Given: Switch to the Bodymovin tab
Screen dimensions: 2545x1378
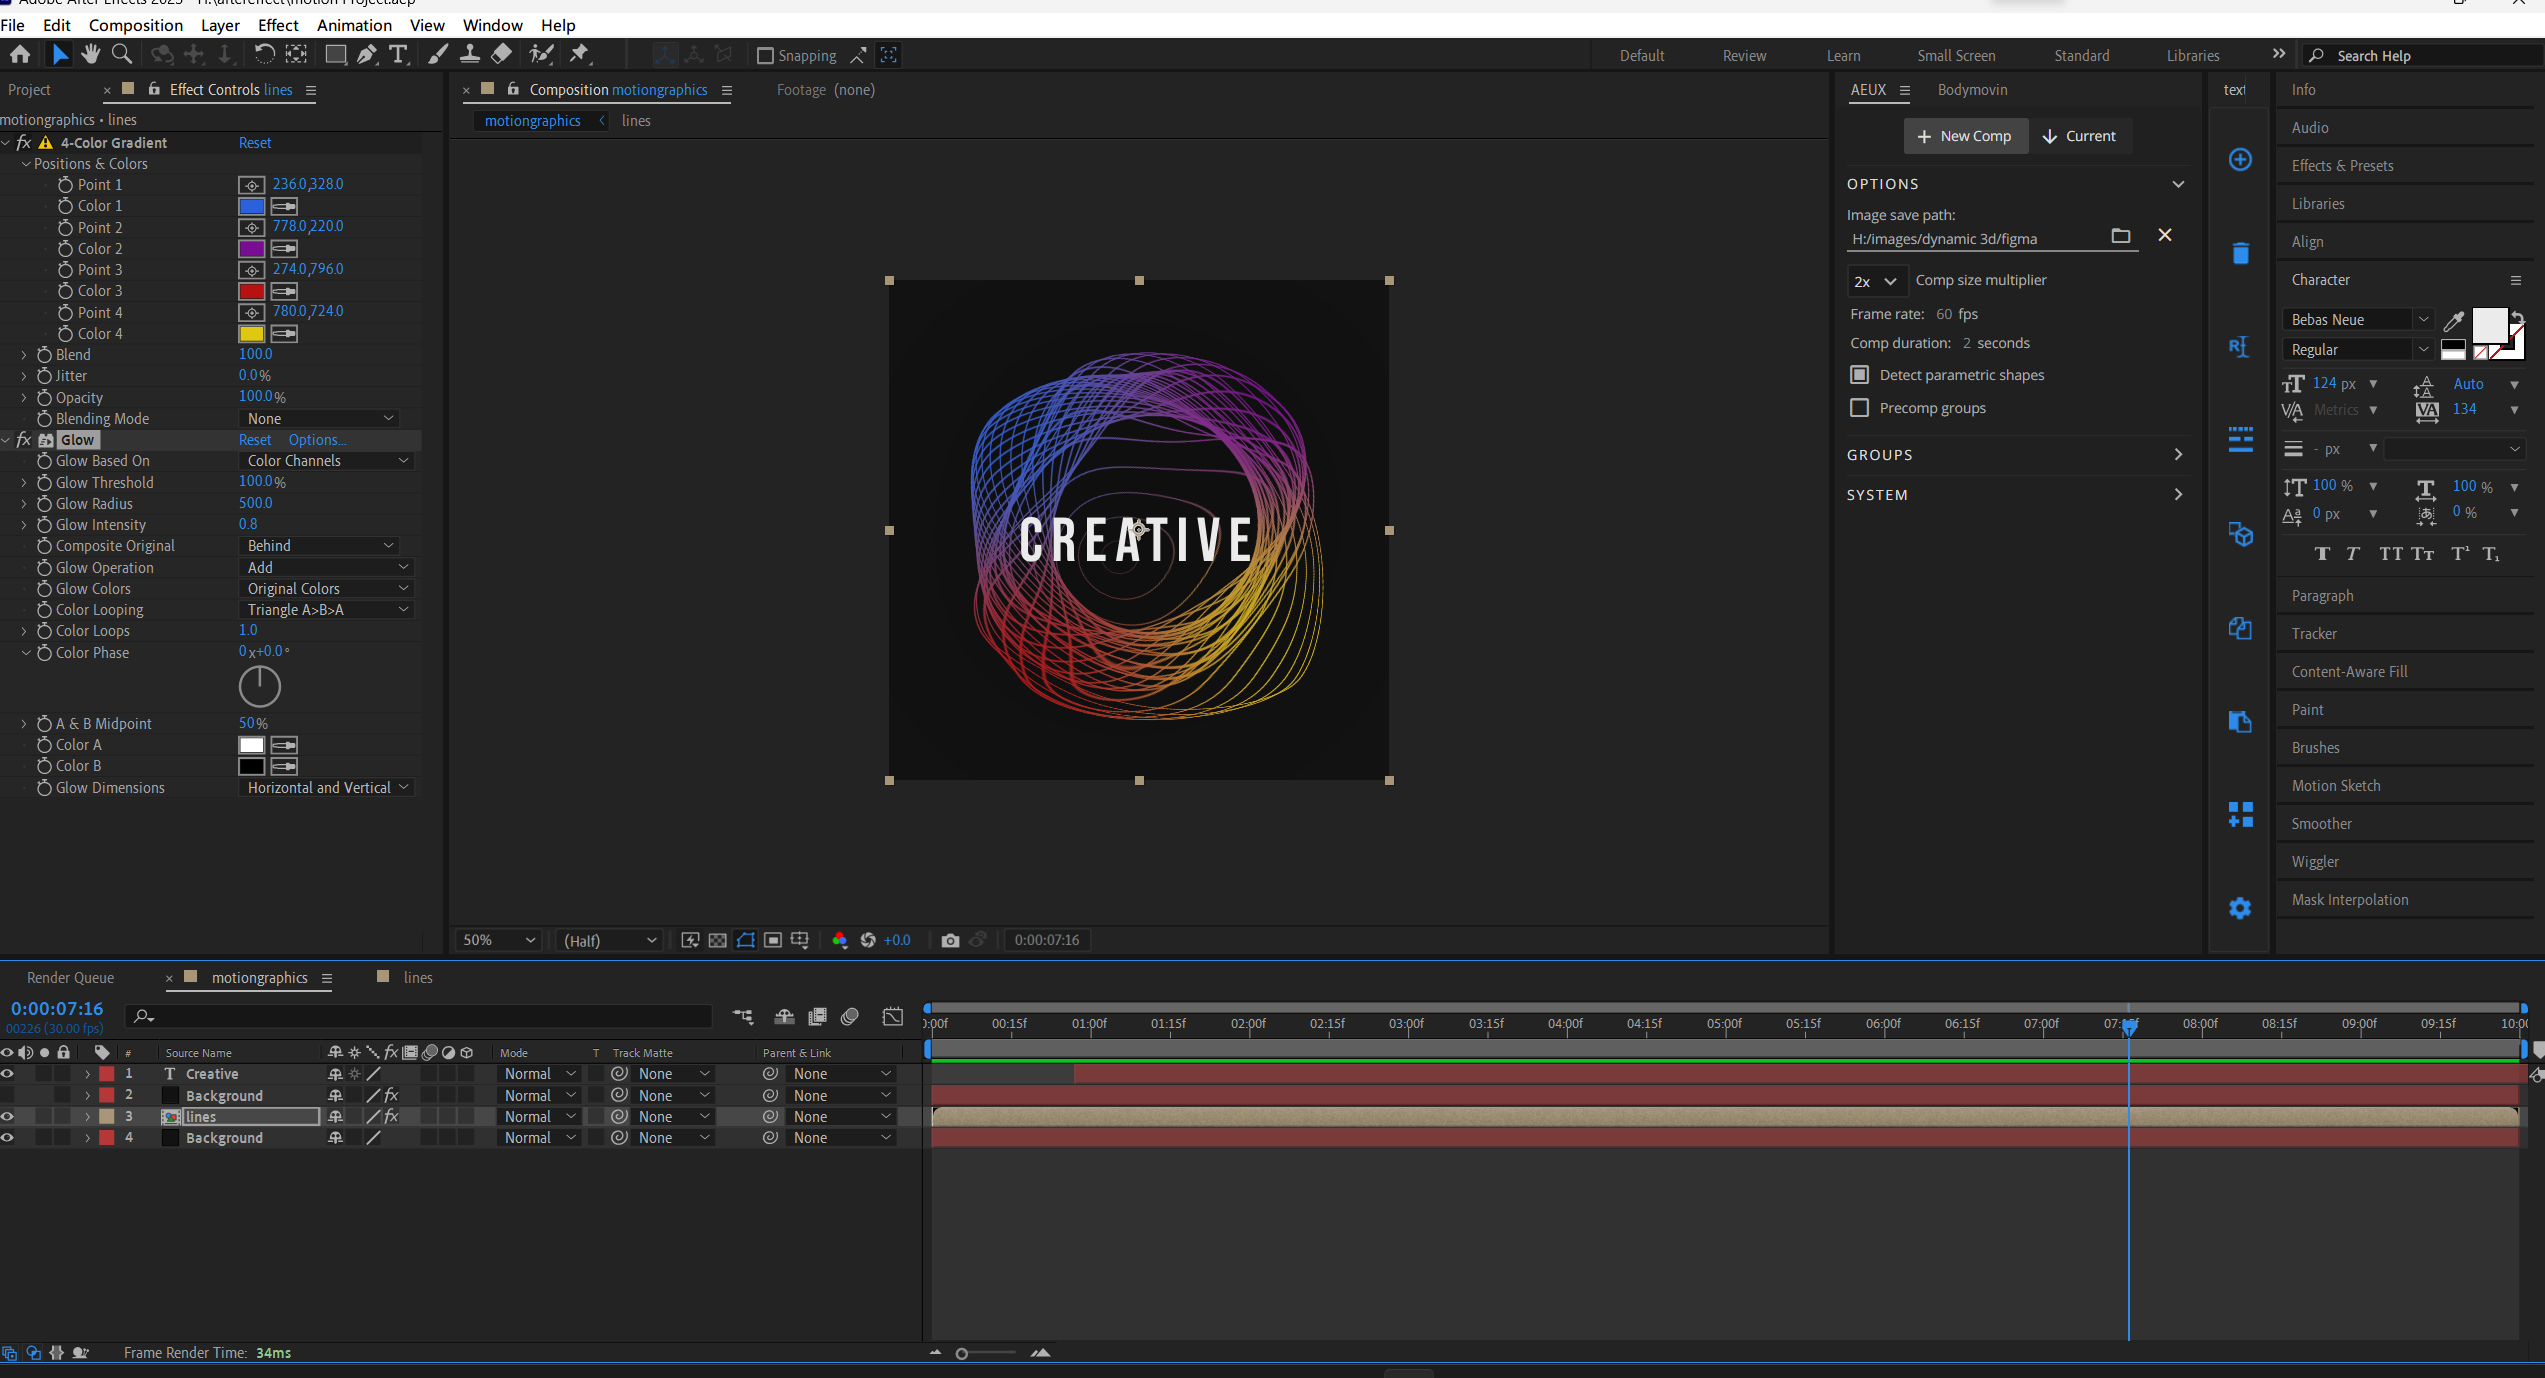Looking at the screenshot, I should (1972, 90).
